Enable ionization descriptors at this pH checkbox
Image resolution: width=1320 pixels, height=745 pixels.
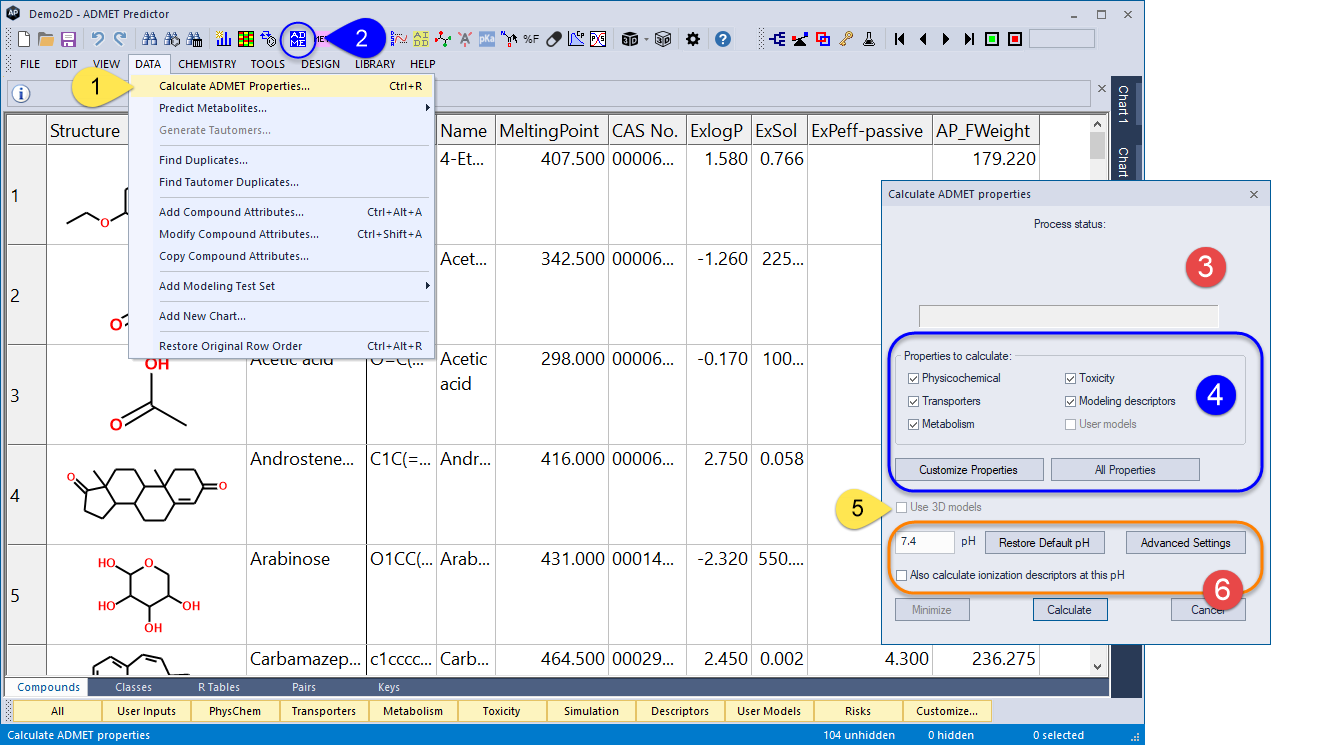[903, 575]
